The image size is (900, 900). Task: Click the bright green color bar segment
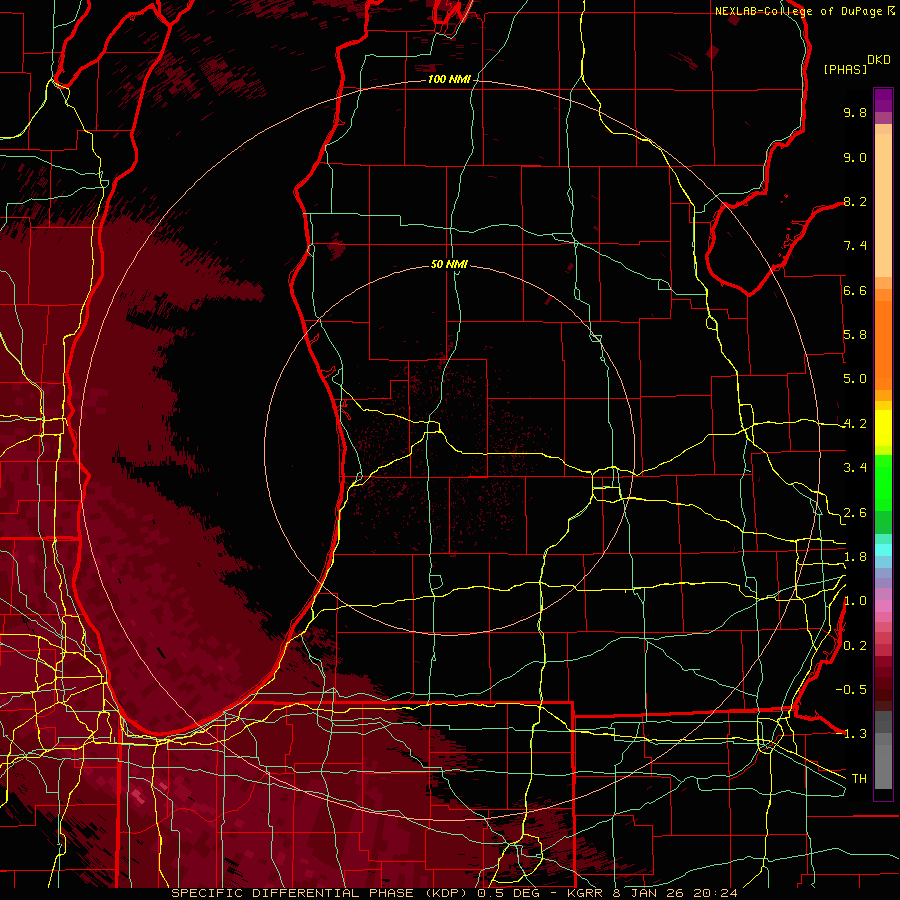(x=883, y=484)
